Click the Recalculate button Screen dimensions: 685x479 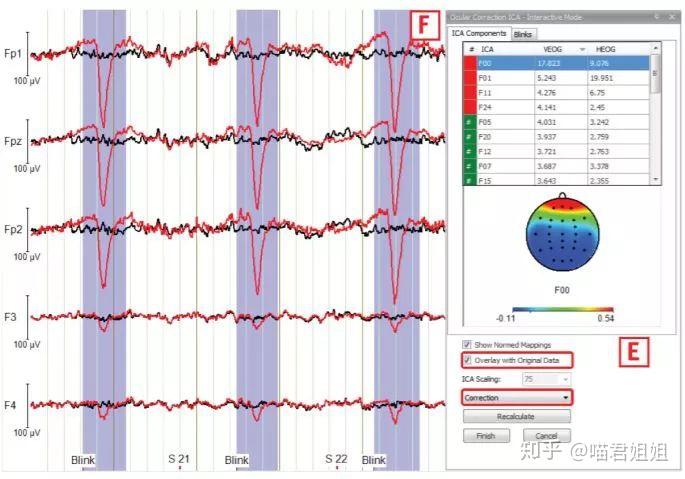pyautogui.click(x=516, y=417)
